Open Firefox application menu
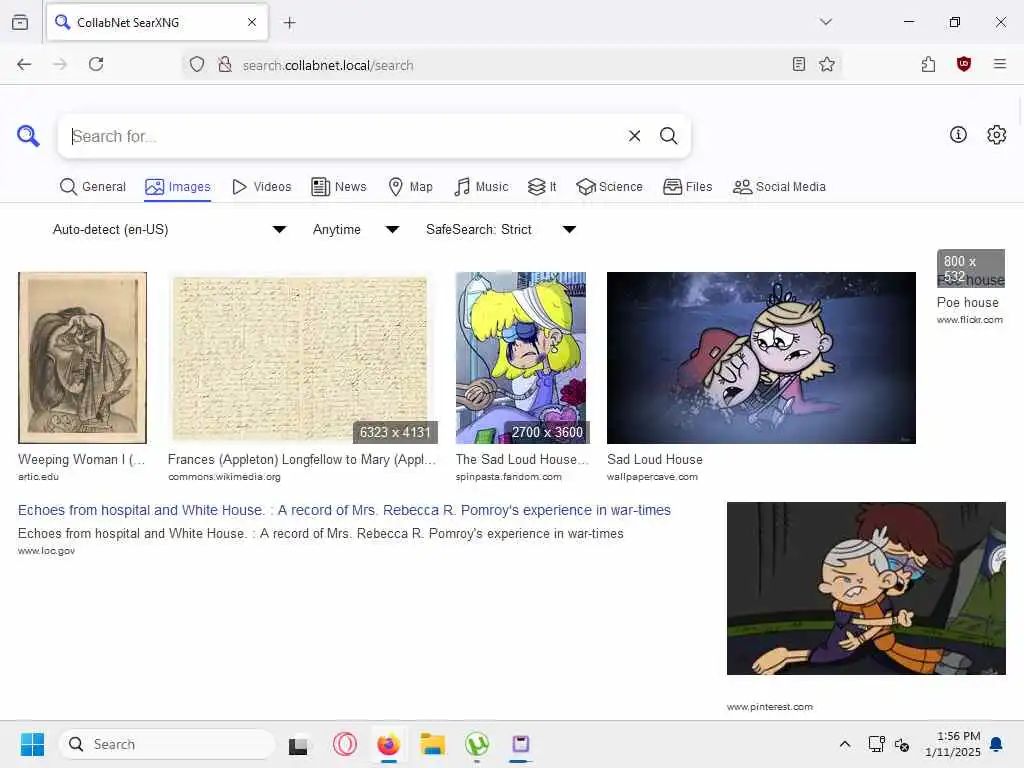Viewport: 1024px width, 768px height. (x=999, y=64)
